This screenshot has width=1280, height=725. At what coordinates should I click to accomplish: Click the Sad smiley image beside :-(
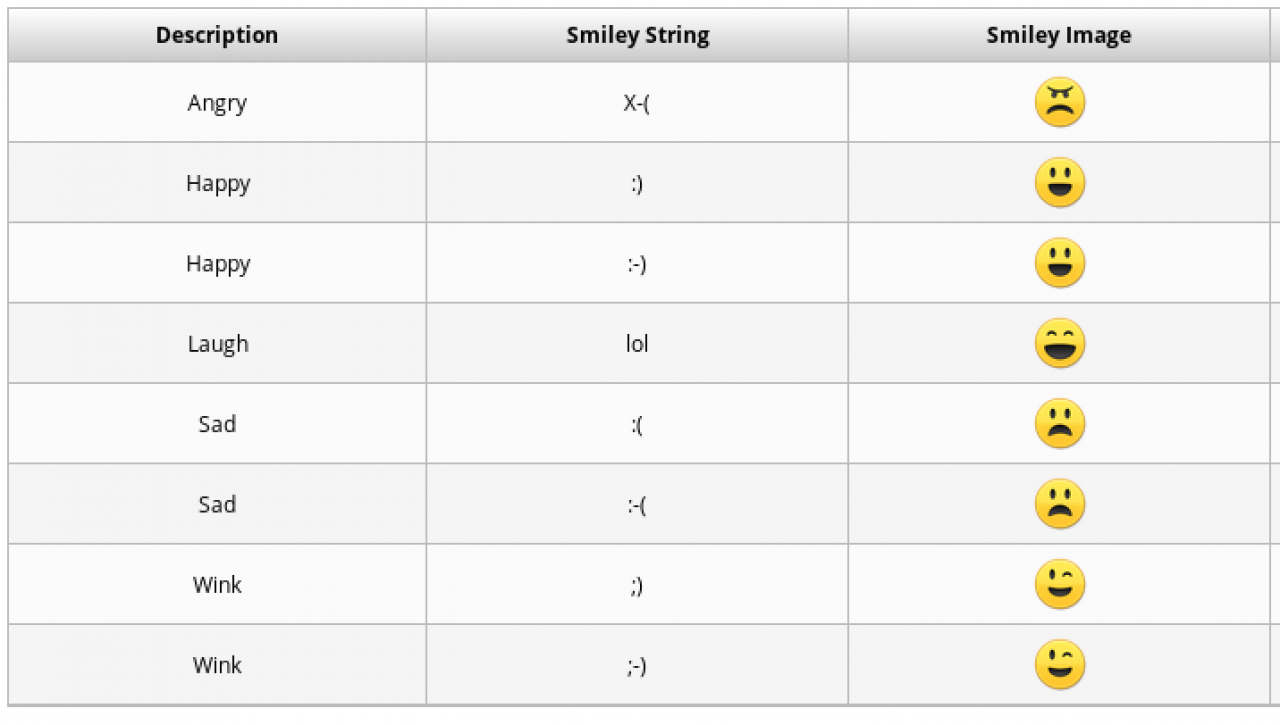1059,504
